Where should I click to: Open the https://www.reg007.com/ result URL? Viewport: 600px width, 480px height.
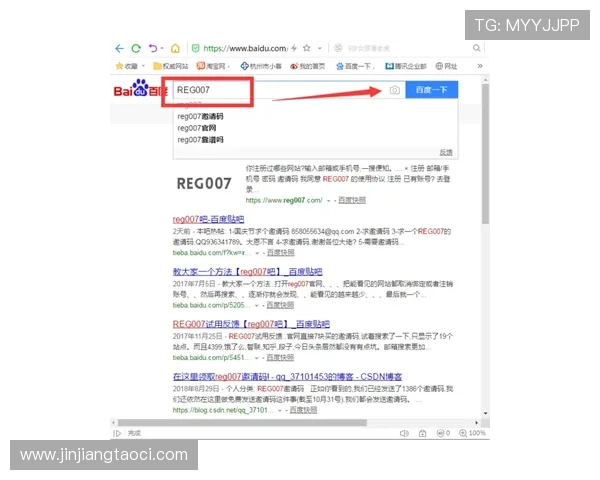tap(284, 200)
